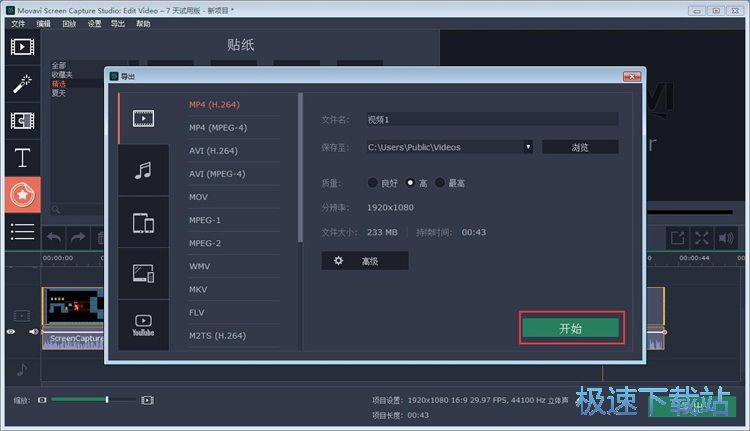Toggle fullscreen preview icon
The image size is (750, 431).
pyautogui.click(x=702, y=238)
